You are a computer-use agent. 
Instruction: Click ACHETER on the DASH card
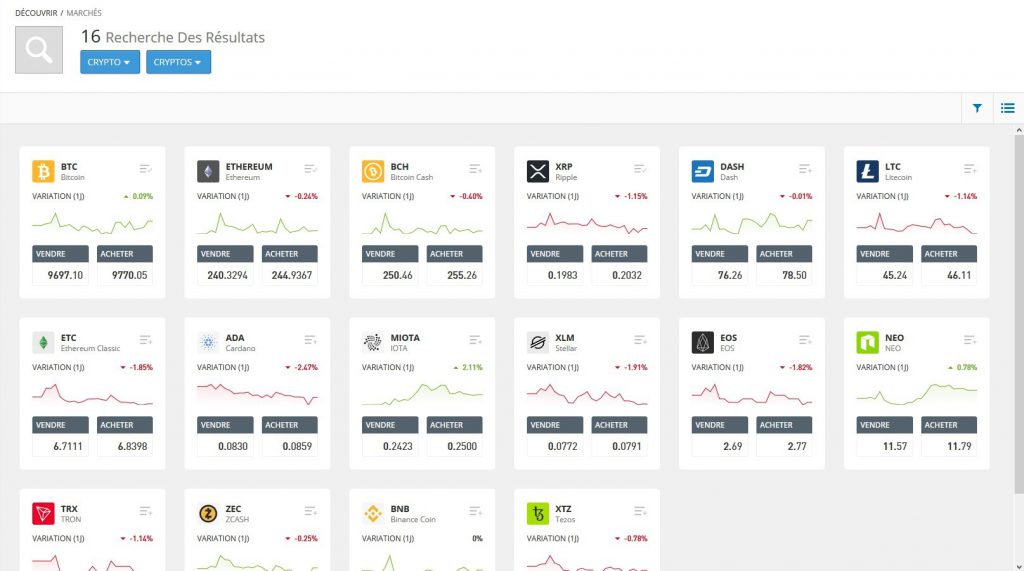(784, 254)
